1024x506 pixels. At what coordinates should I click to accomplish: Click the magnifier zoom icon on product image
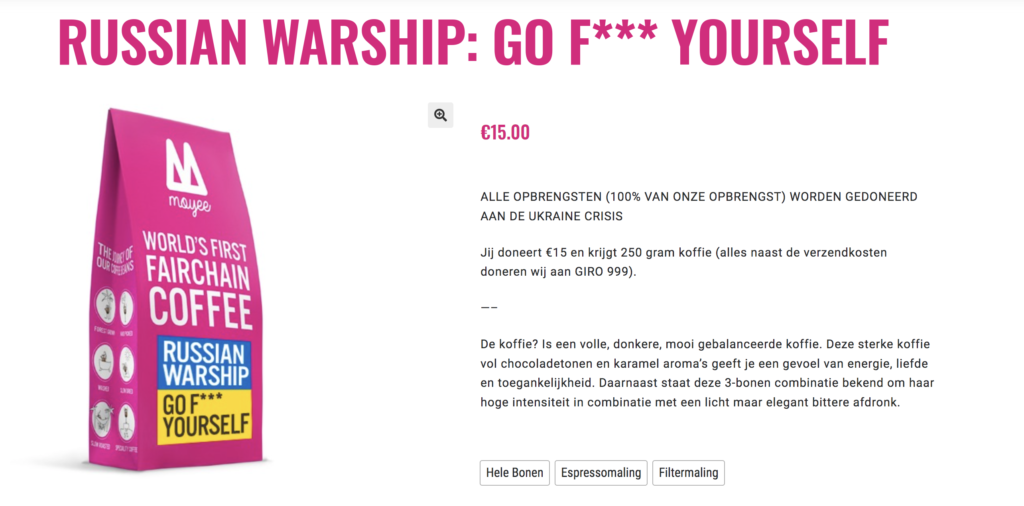(x=440, y=115)
